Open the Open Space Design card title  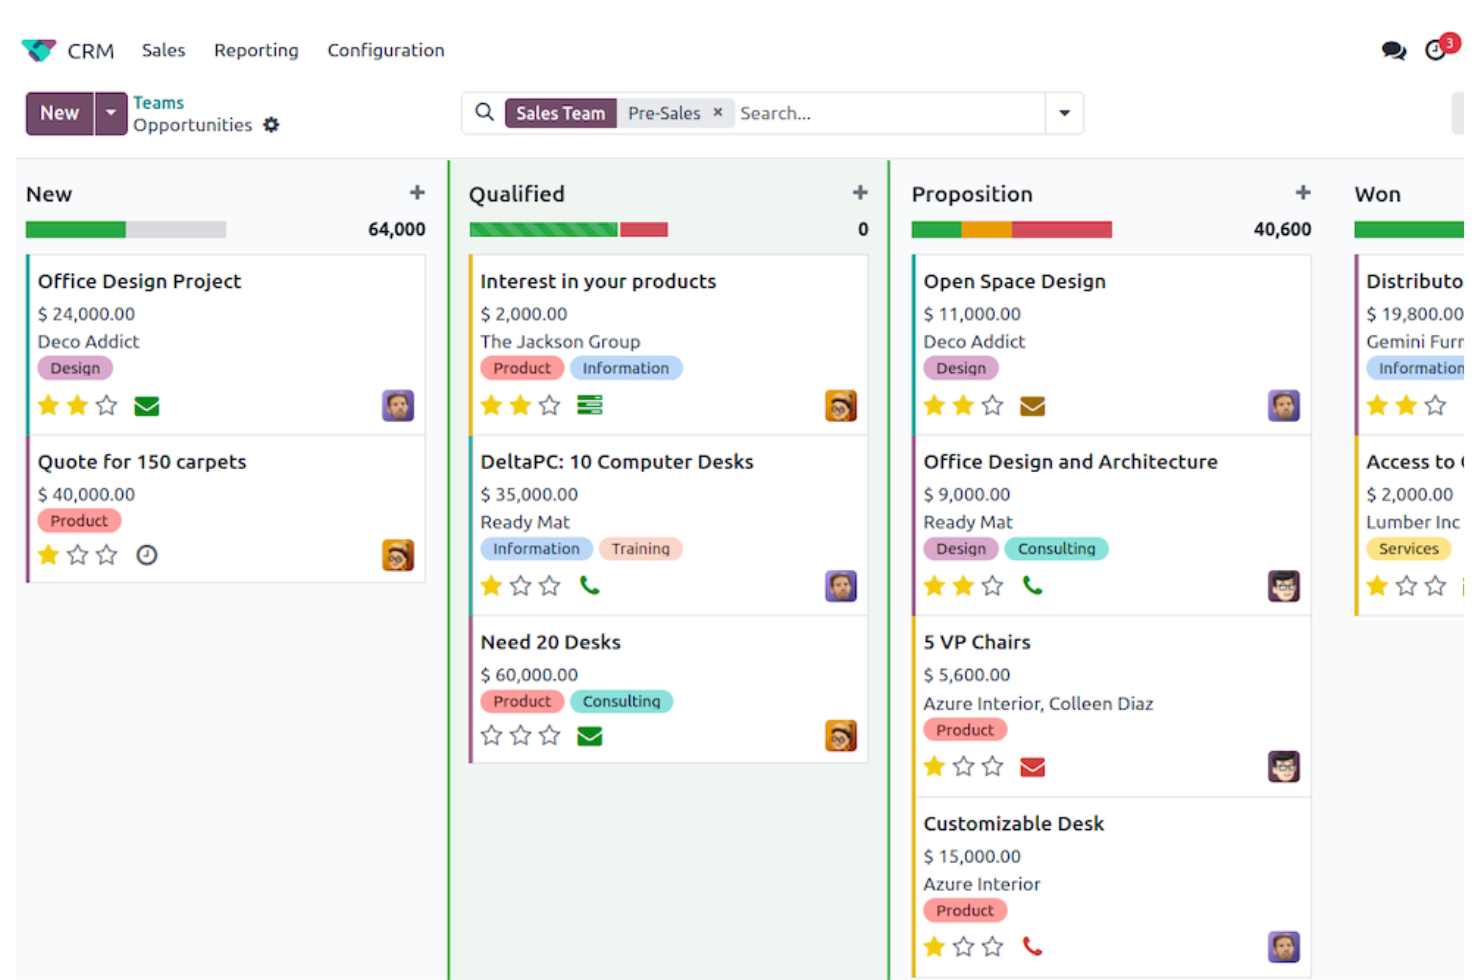click(1015, 281)
